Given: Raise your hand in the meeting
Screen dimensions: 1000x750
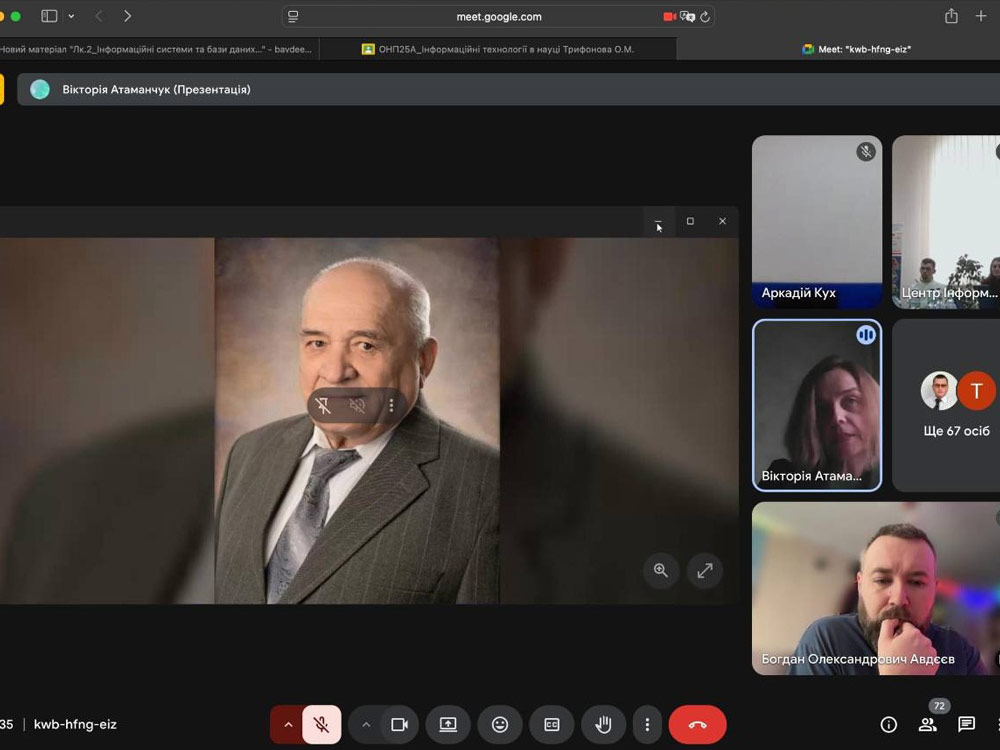Looking at the screenshot, I should pyautogui.click(x=604, y=725).
